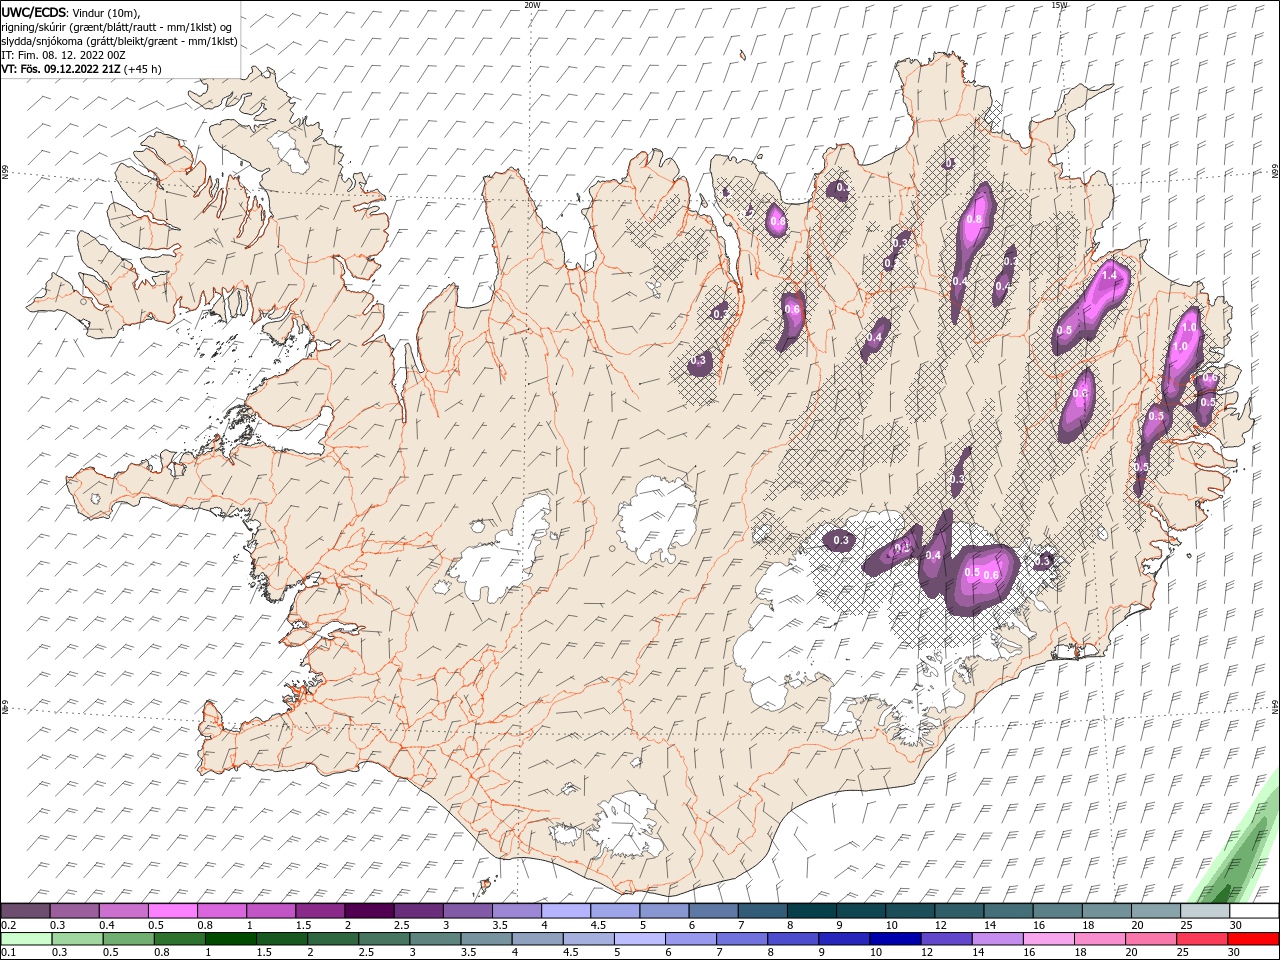1280x960 pixels.
Task: Click the '20W' longitude label at the top
Action: [x=532, y=5]
